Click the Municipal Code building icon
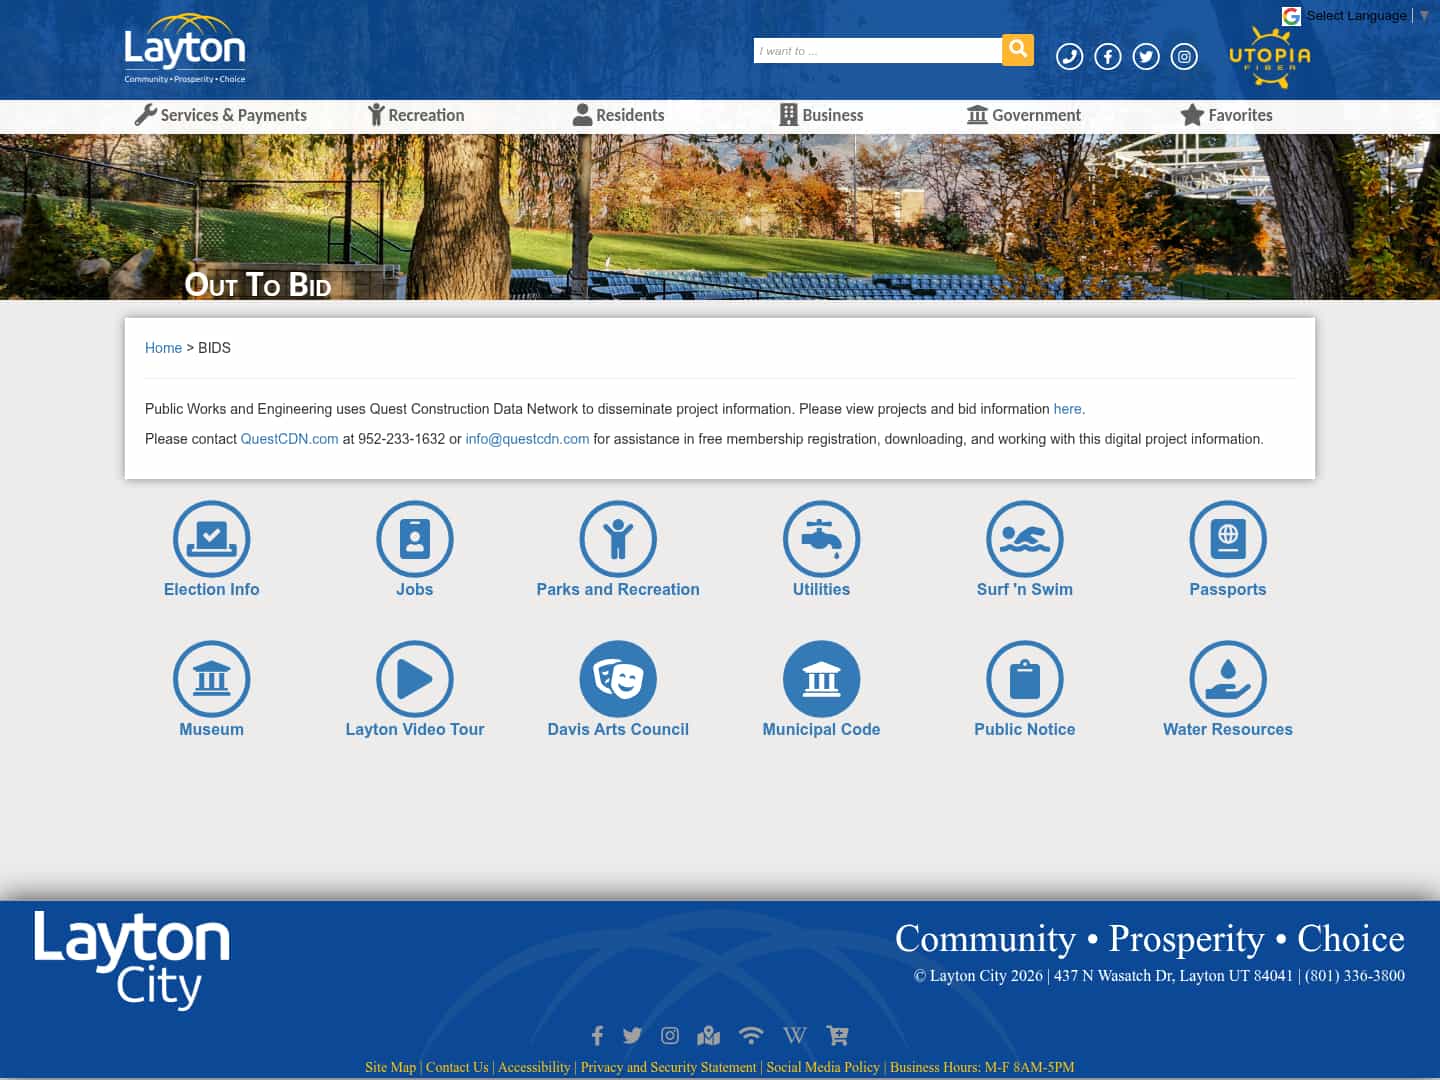This screenshot has width=1440, height=1080. [821, 678]
